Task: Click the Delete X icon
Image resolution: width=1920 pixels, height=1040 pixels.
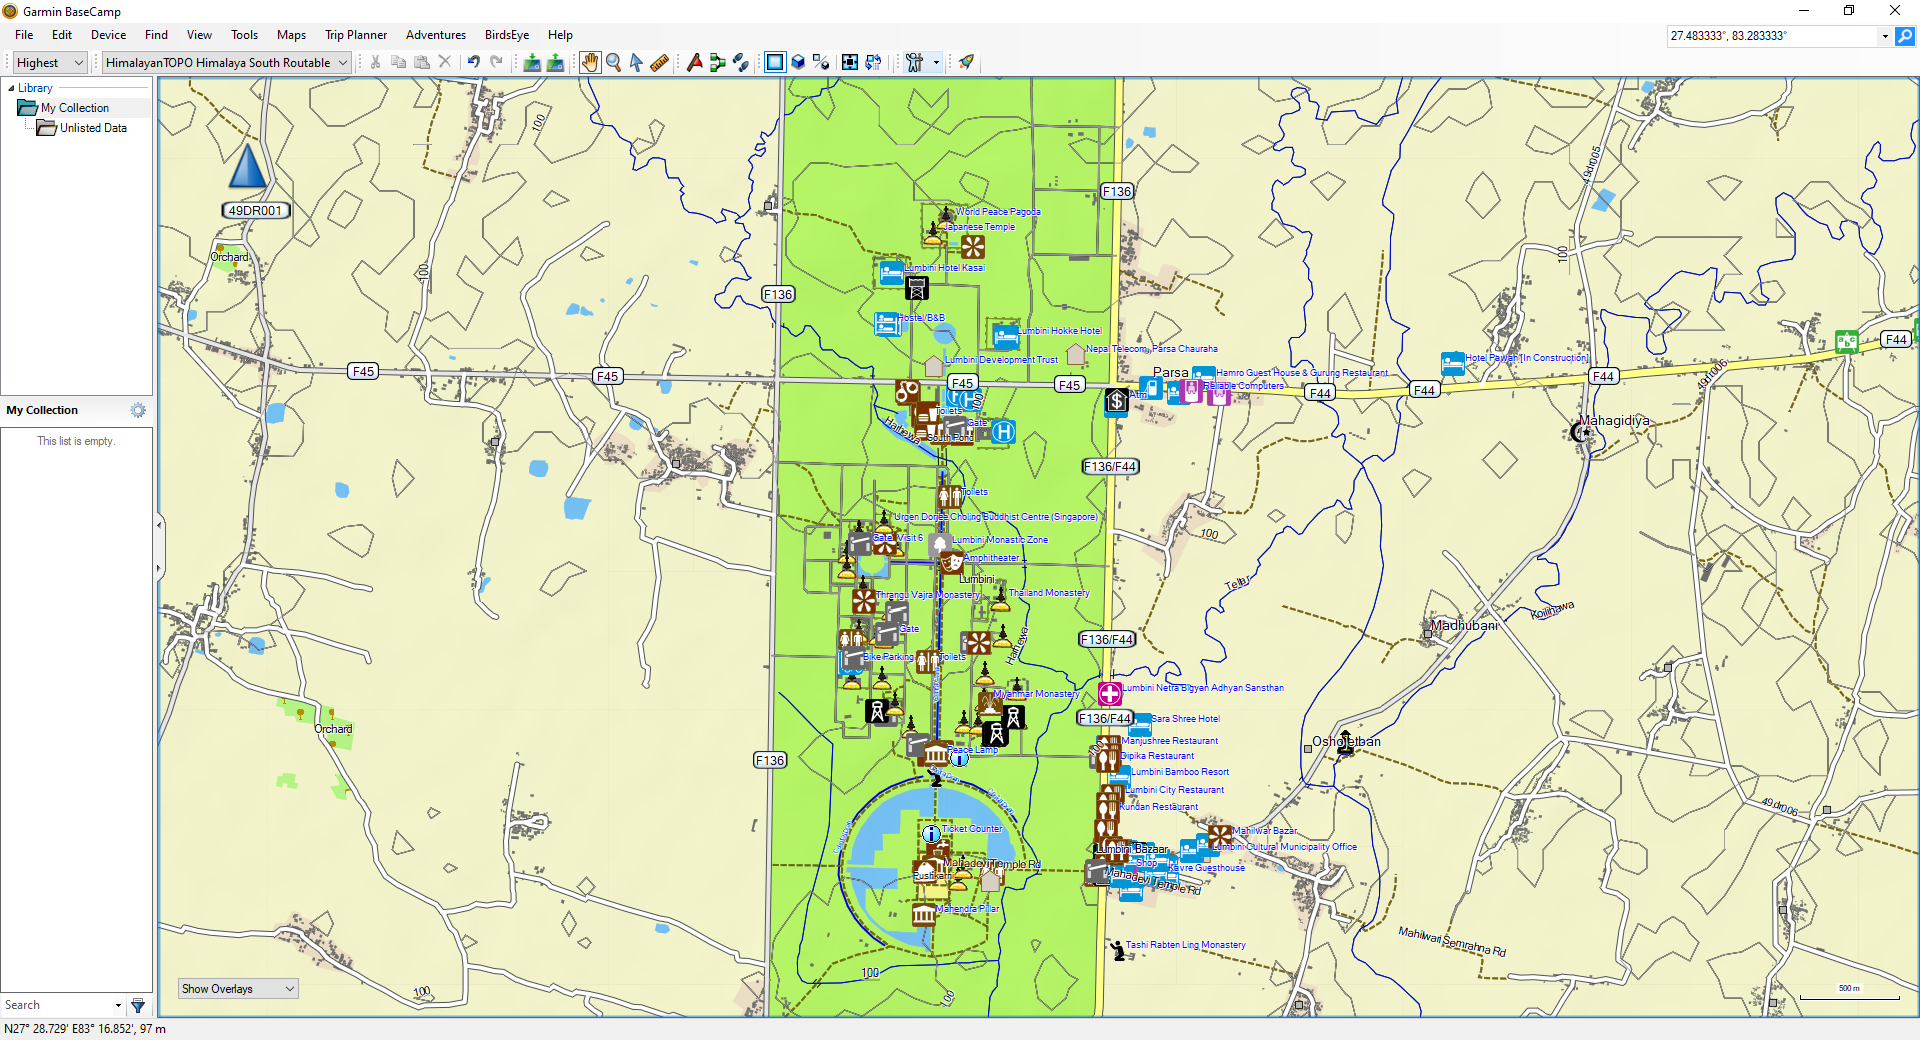Action: coord(445,62)
